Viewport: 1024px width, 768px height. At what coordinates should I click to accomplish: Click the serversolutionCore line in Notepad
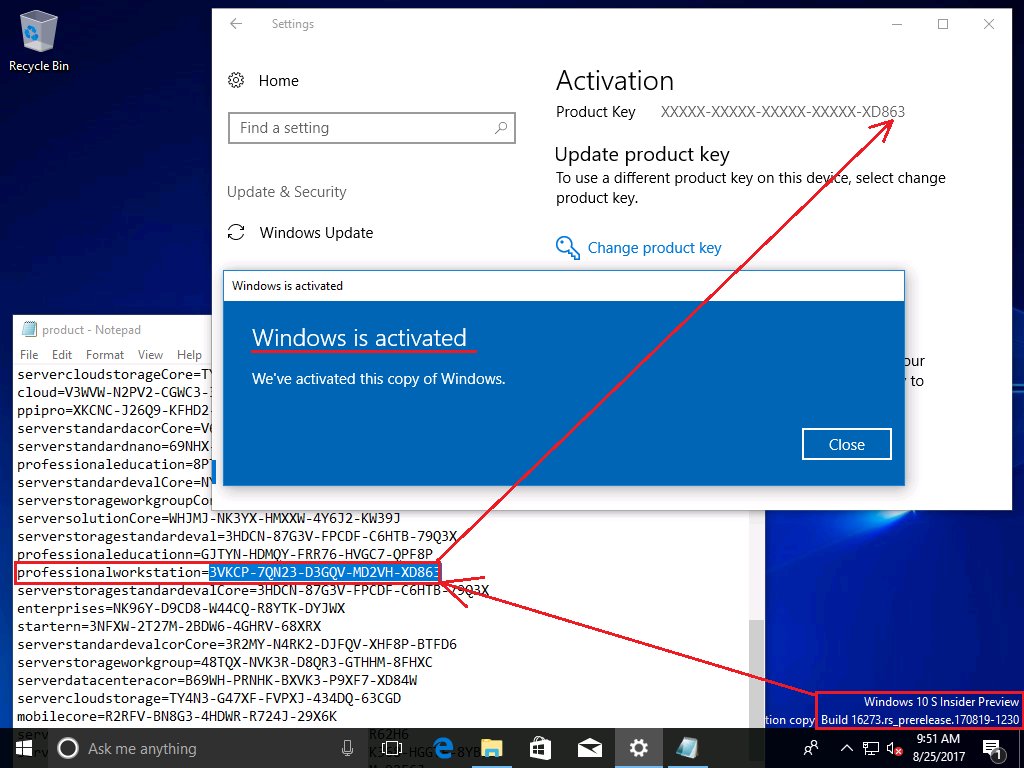tap(209, 519)
